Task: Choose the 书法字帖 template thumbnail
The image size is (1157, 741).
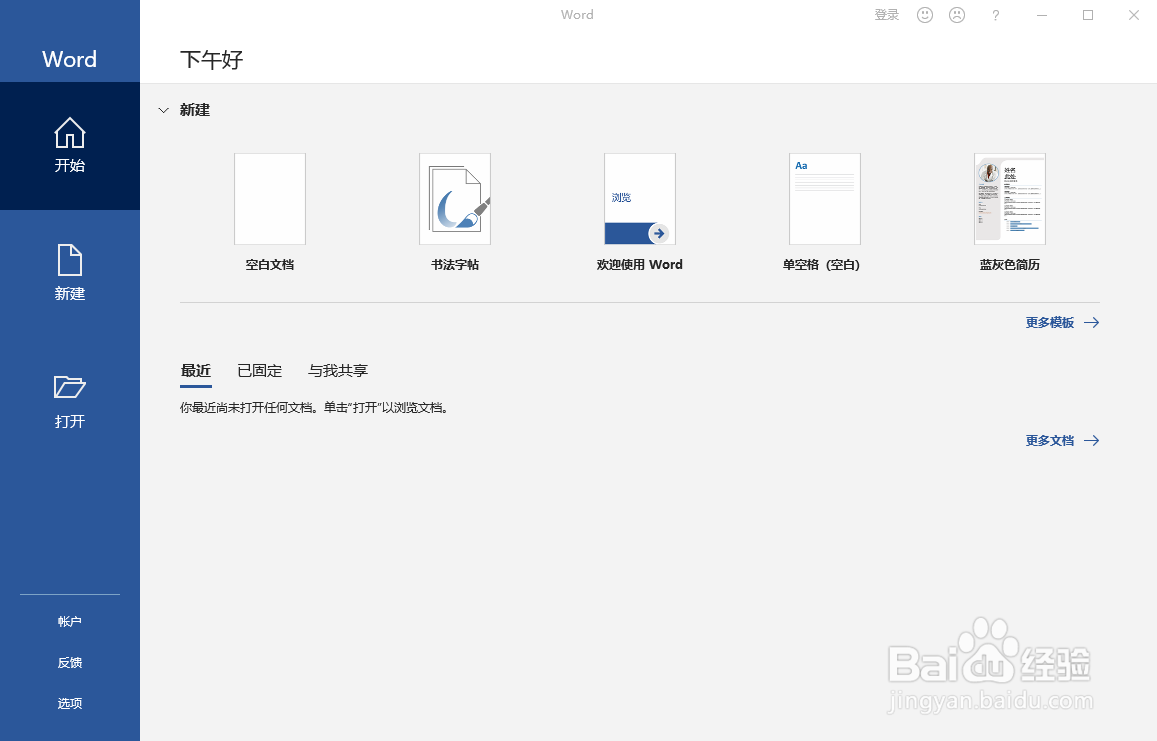Action: pyautogui.click(x=455, y=199)
